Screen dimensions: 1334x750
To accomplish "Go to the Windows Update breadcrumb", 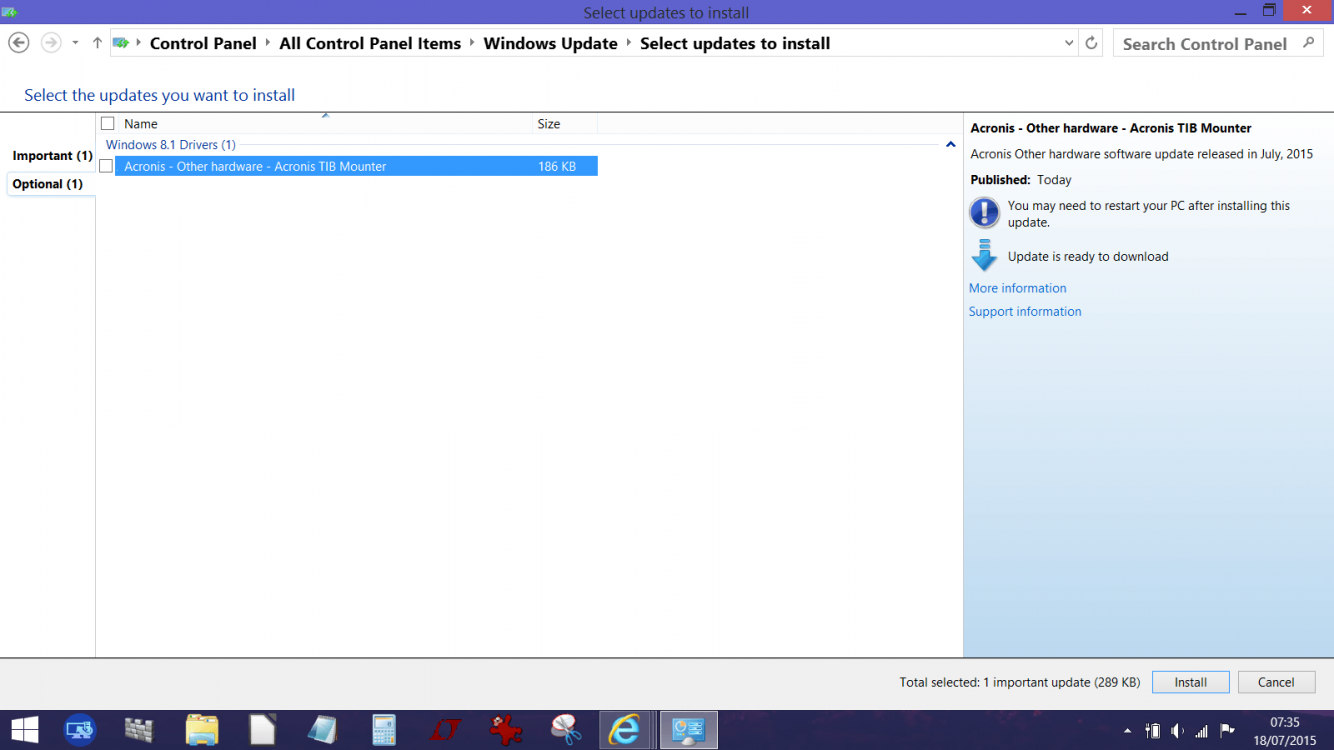I will point(550,43).
